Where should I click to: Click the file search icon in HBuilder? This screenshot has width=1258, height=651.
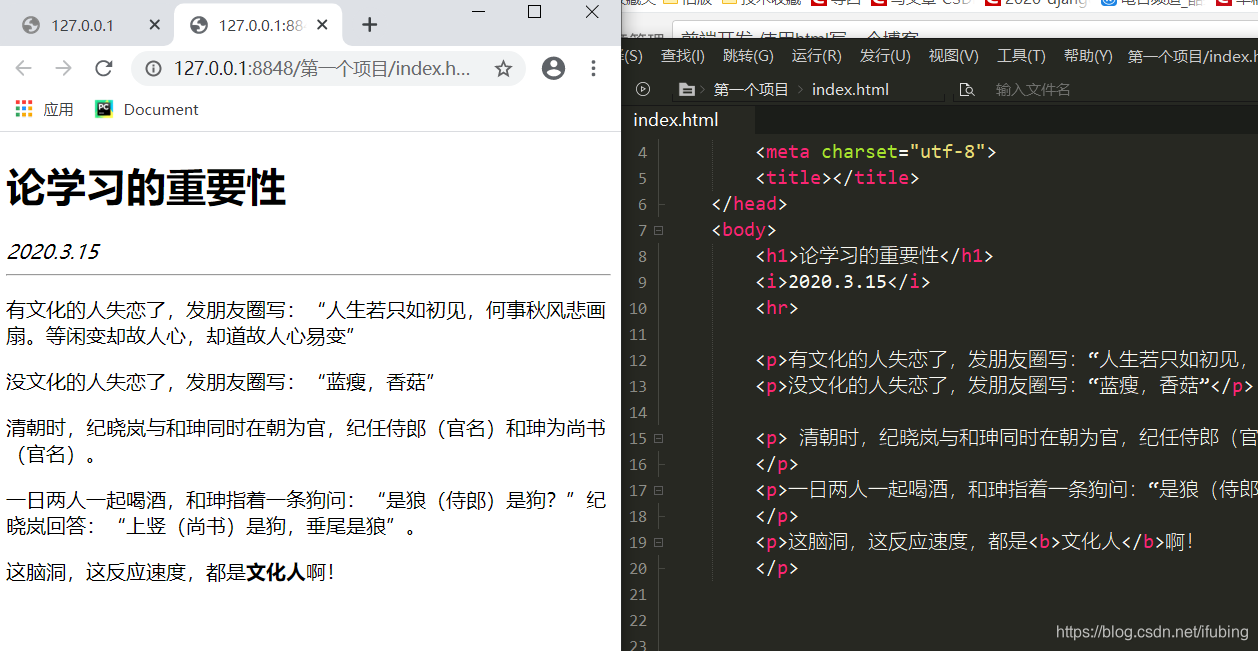pos(966,89)
